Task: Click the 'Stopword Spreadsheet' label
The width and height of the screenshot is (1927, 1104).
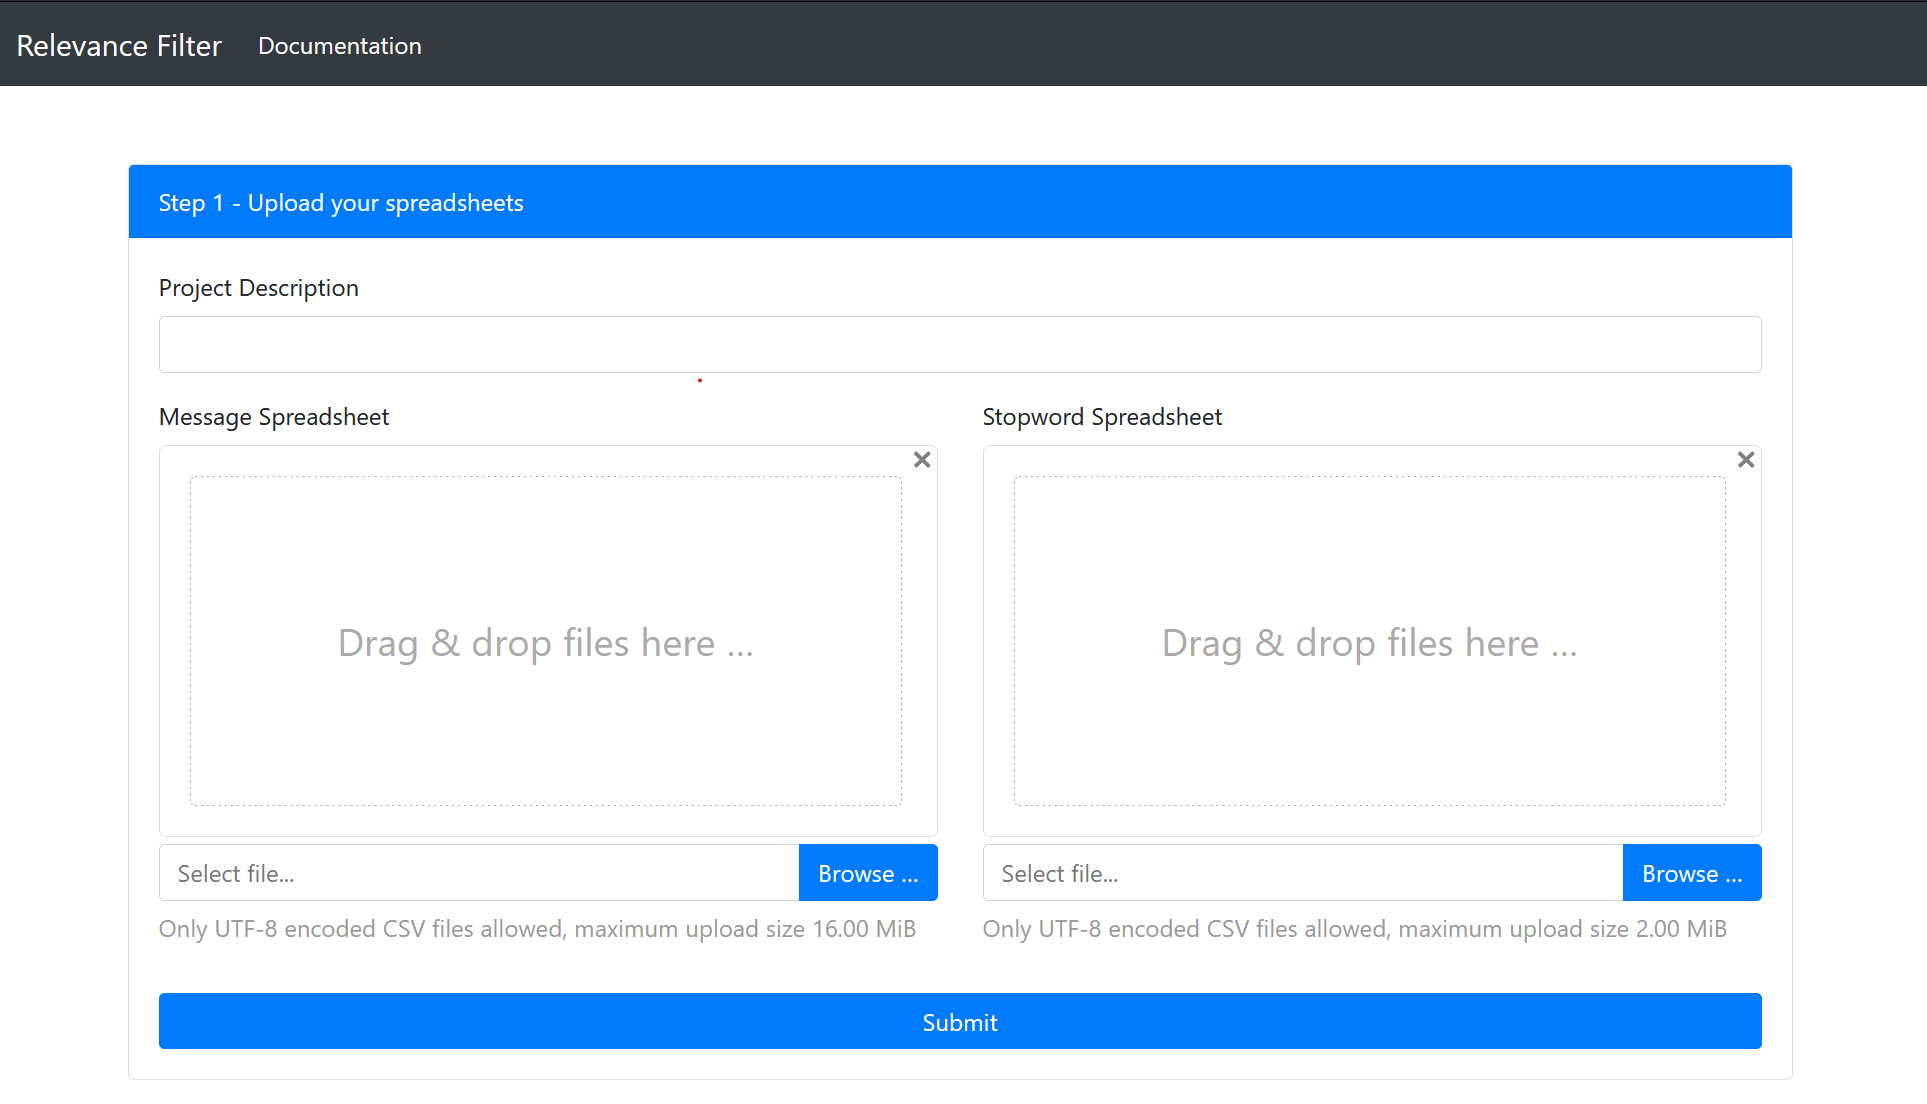Action: point(1102,417)
